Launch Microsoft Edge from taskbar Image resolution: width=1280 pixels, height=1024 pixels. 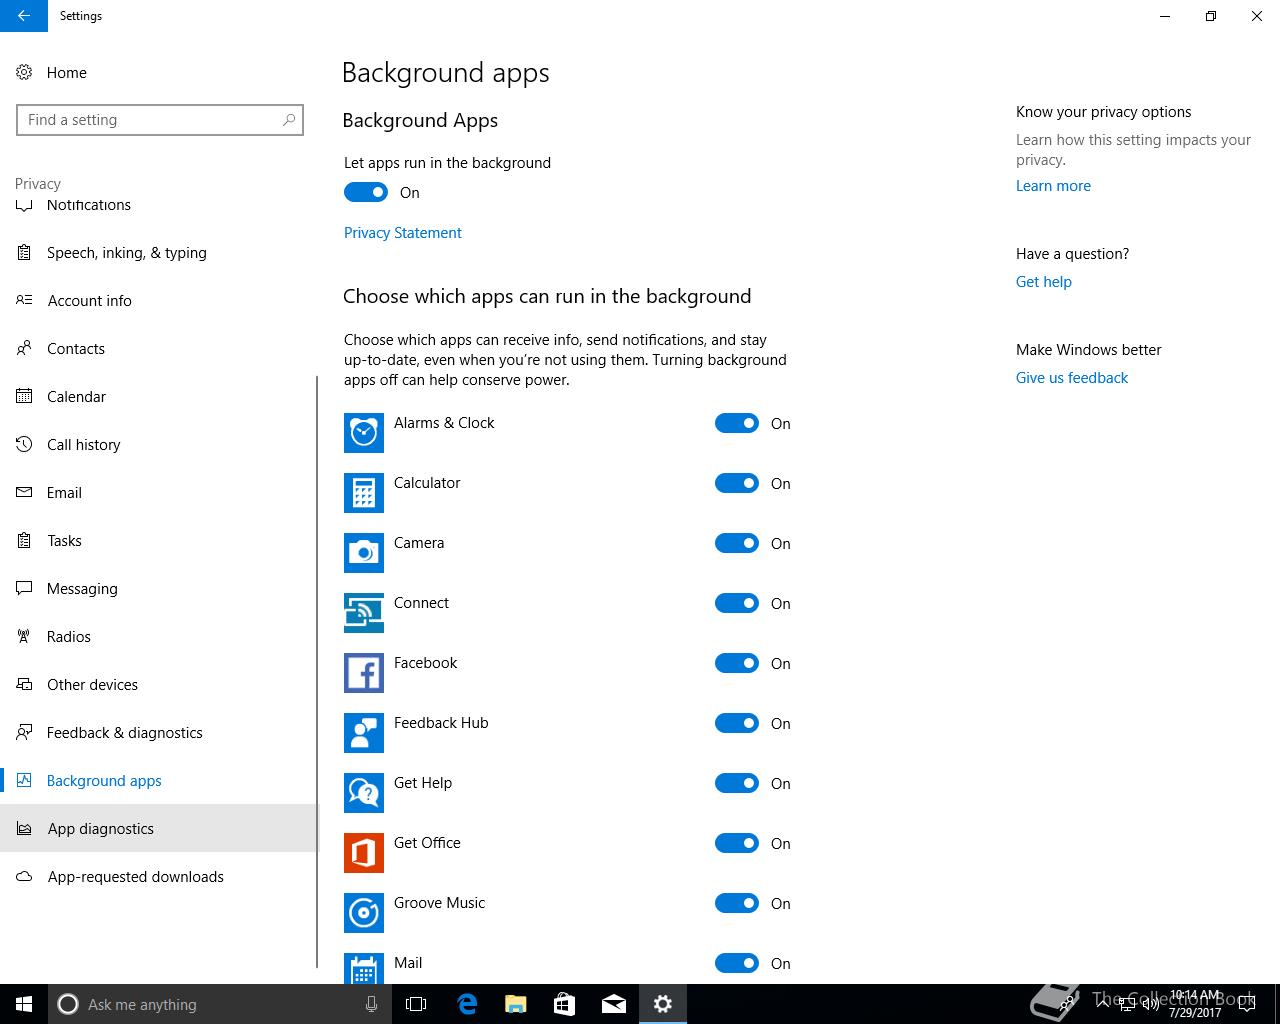[467, 1004]
